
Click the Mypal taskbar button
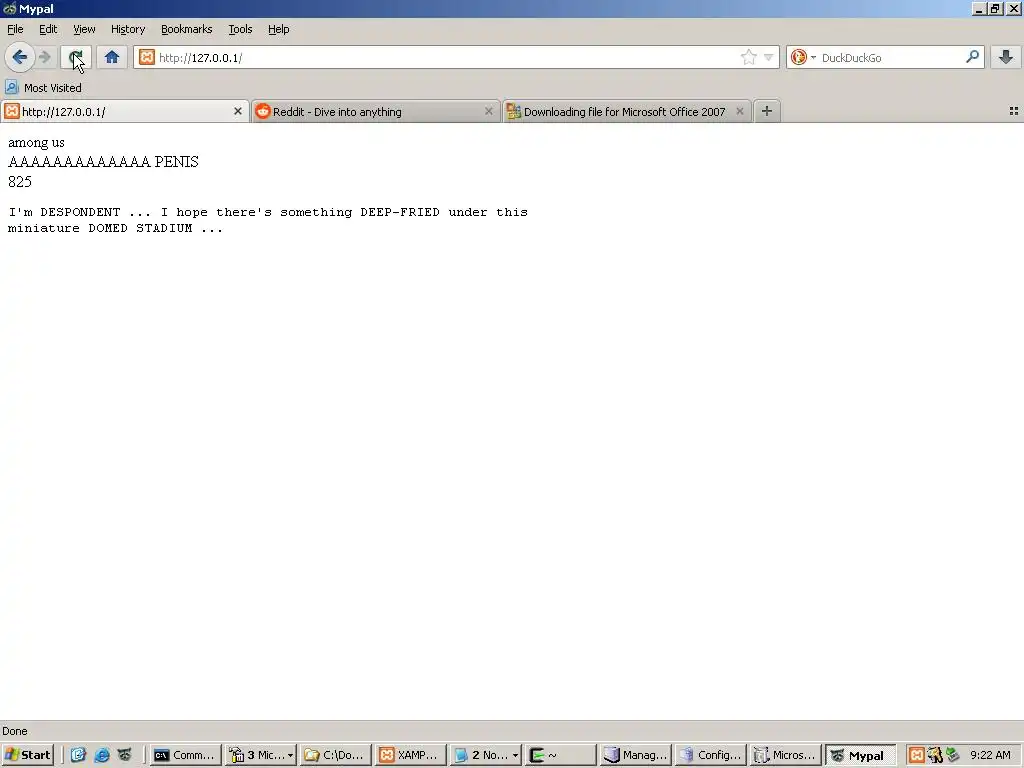click(x=860, y=755)
